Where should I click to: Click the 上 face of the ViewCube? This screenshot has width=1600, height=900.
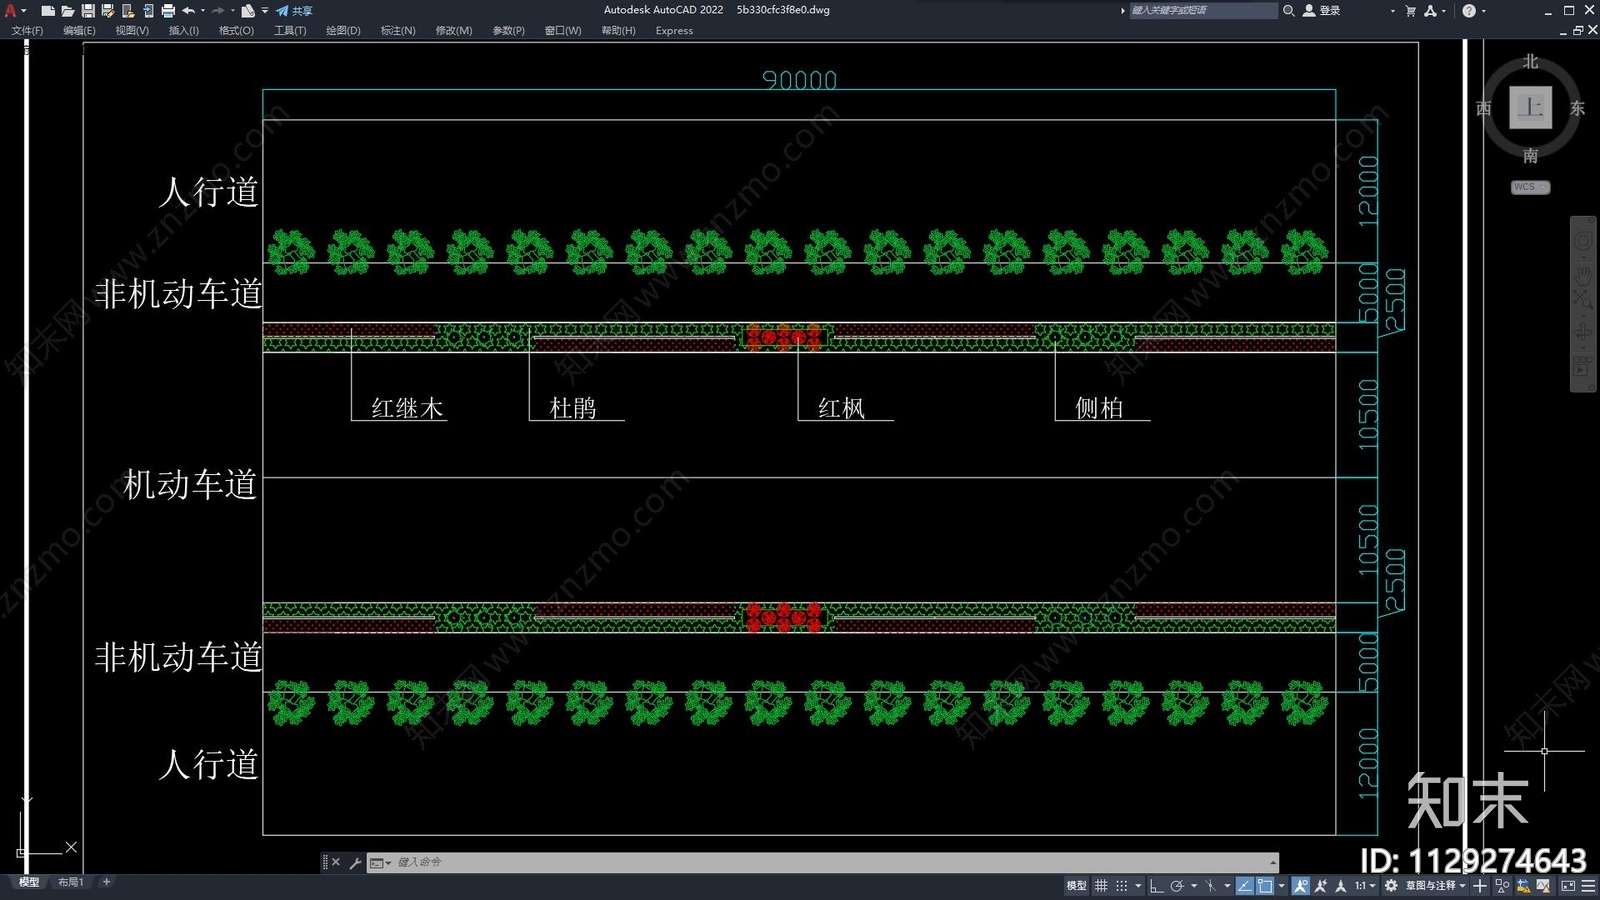1530,107
